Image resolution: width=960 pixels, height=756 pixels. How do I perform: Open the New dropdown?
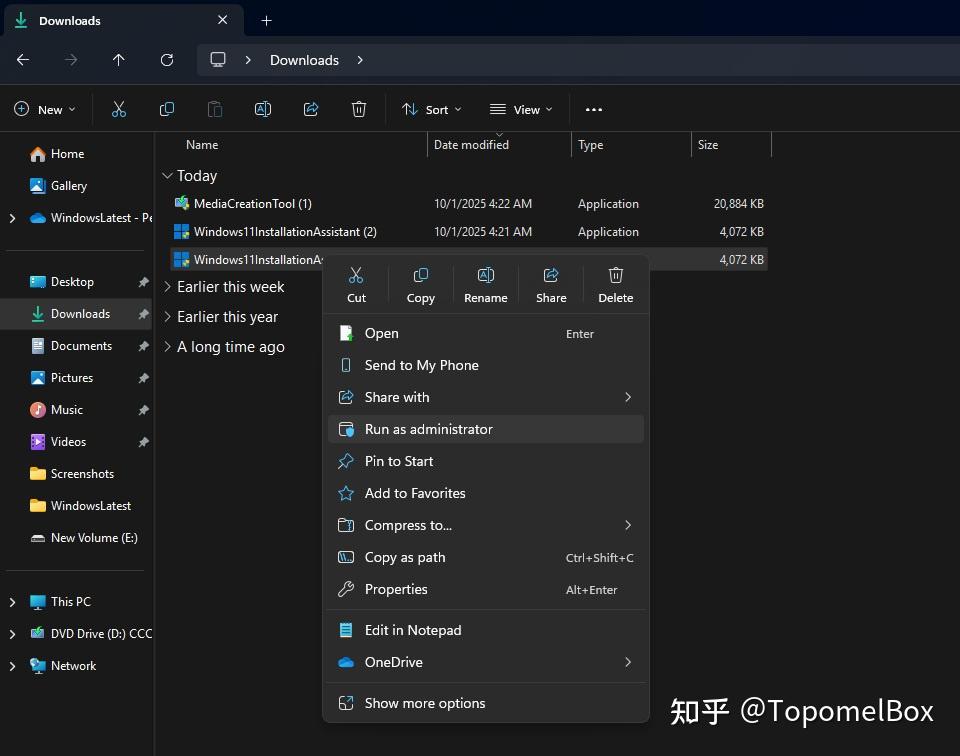coord(45,110)
